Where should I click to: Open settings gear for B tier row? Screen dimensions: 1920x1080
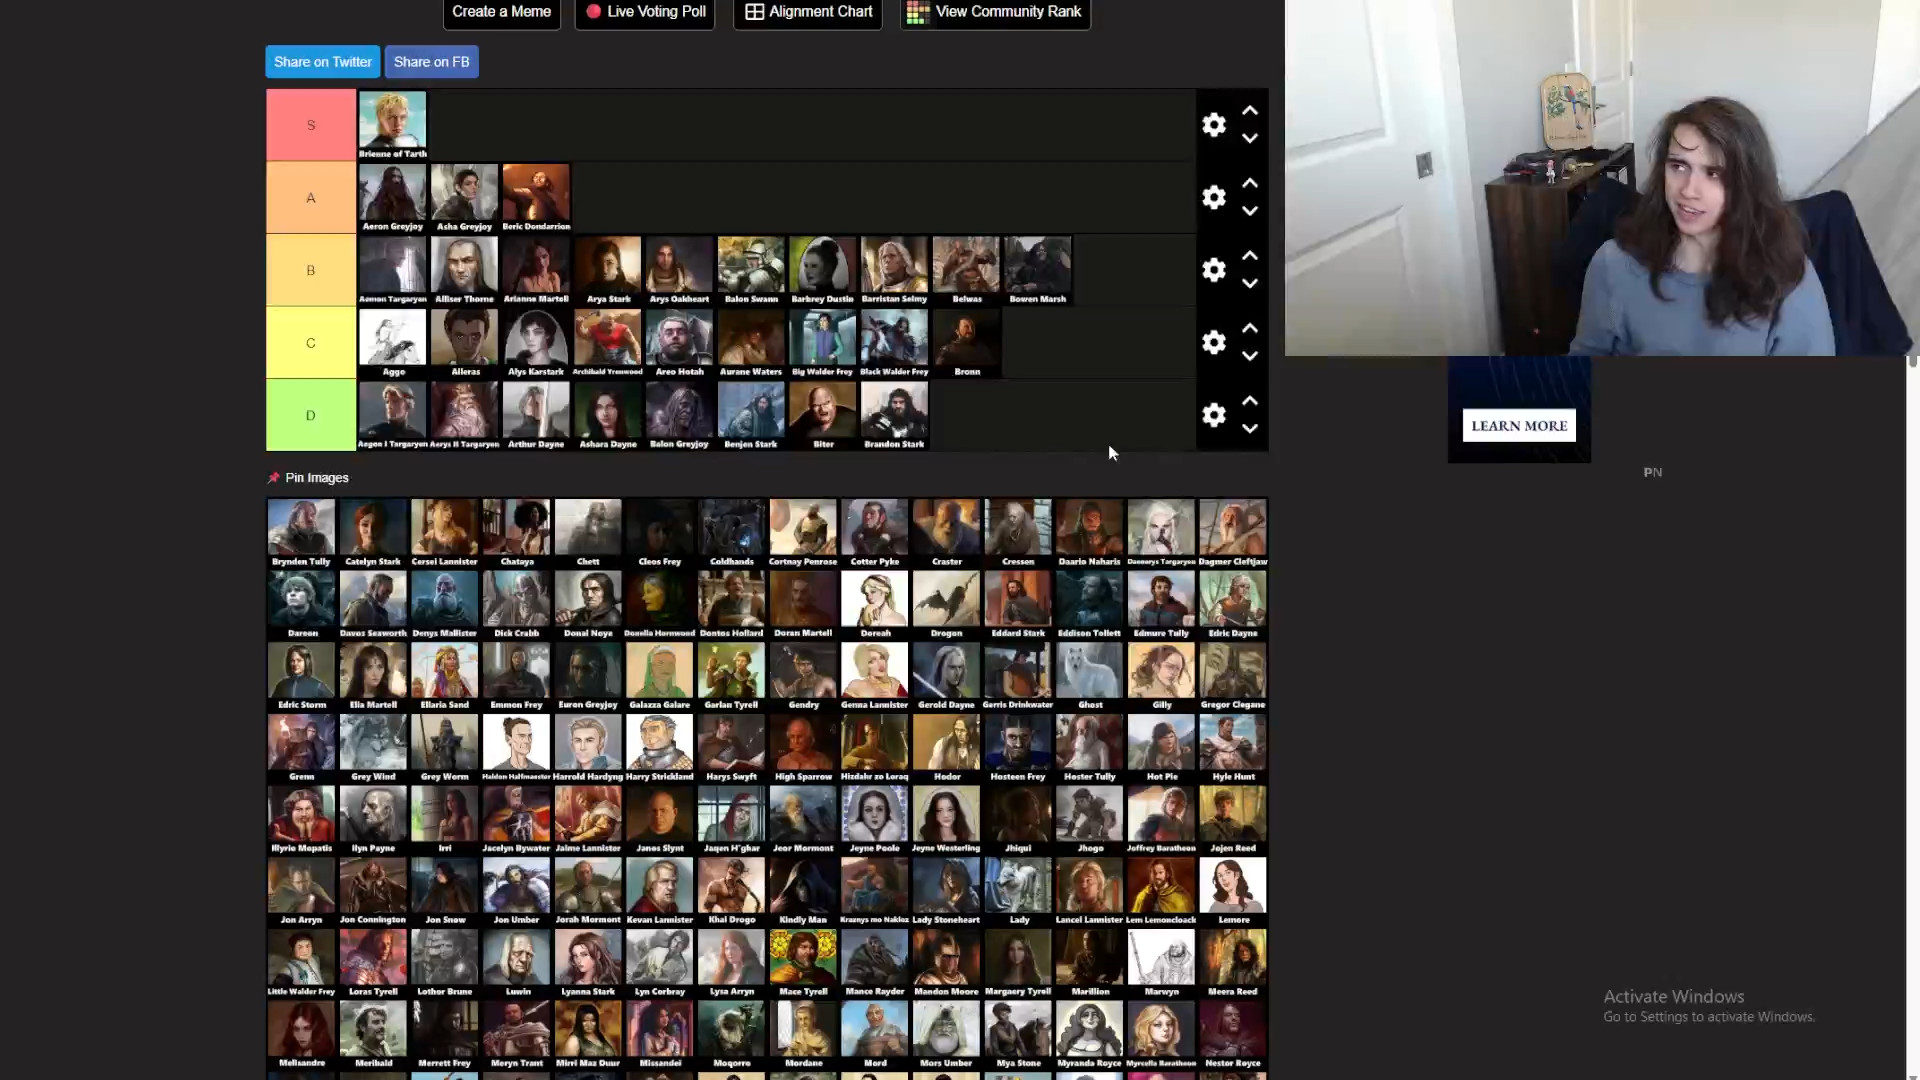pyautogui.click(x=1213, y=270)
